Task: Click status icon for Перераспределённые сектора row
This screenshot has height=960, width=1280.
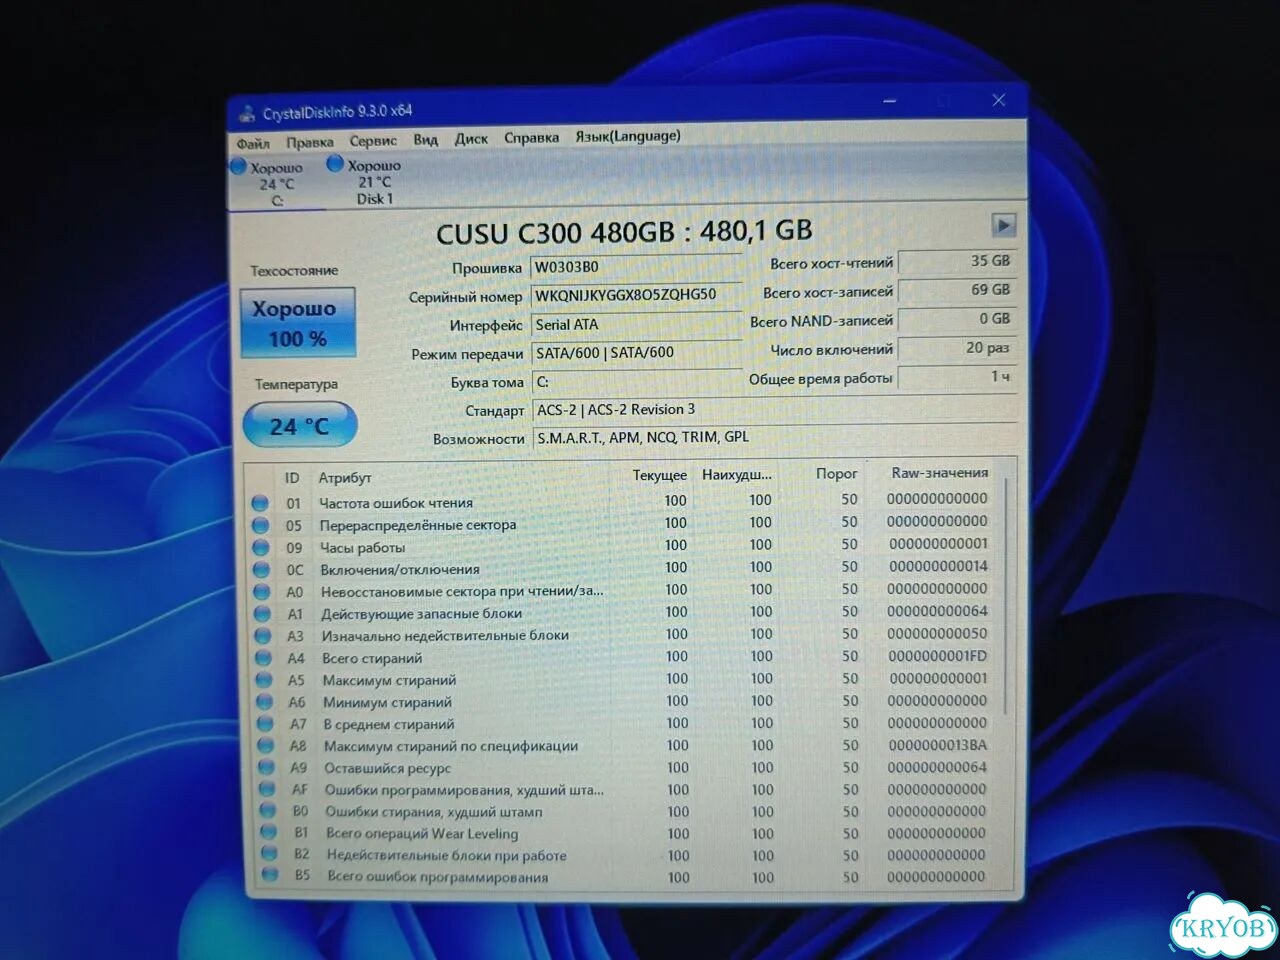Action: tap(260, 525)
